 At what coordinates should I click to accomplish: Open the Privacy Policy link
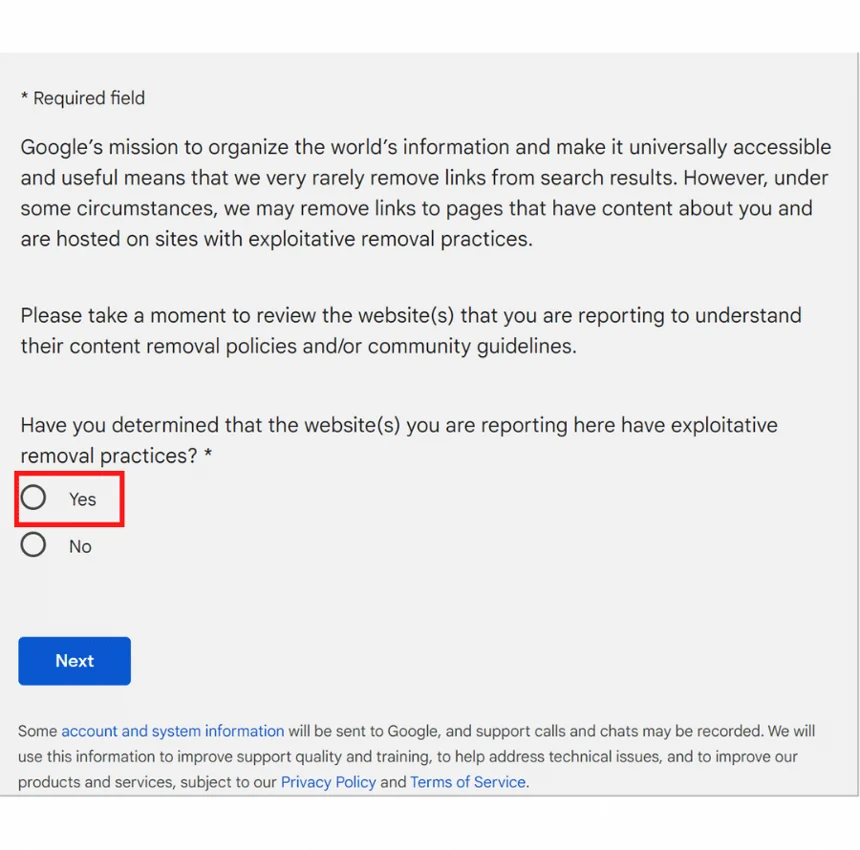coord(328,782)
